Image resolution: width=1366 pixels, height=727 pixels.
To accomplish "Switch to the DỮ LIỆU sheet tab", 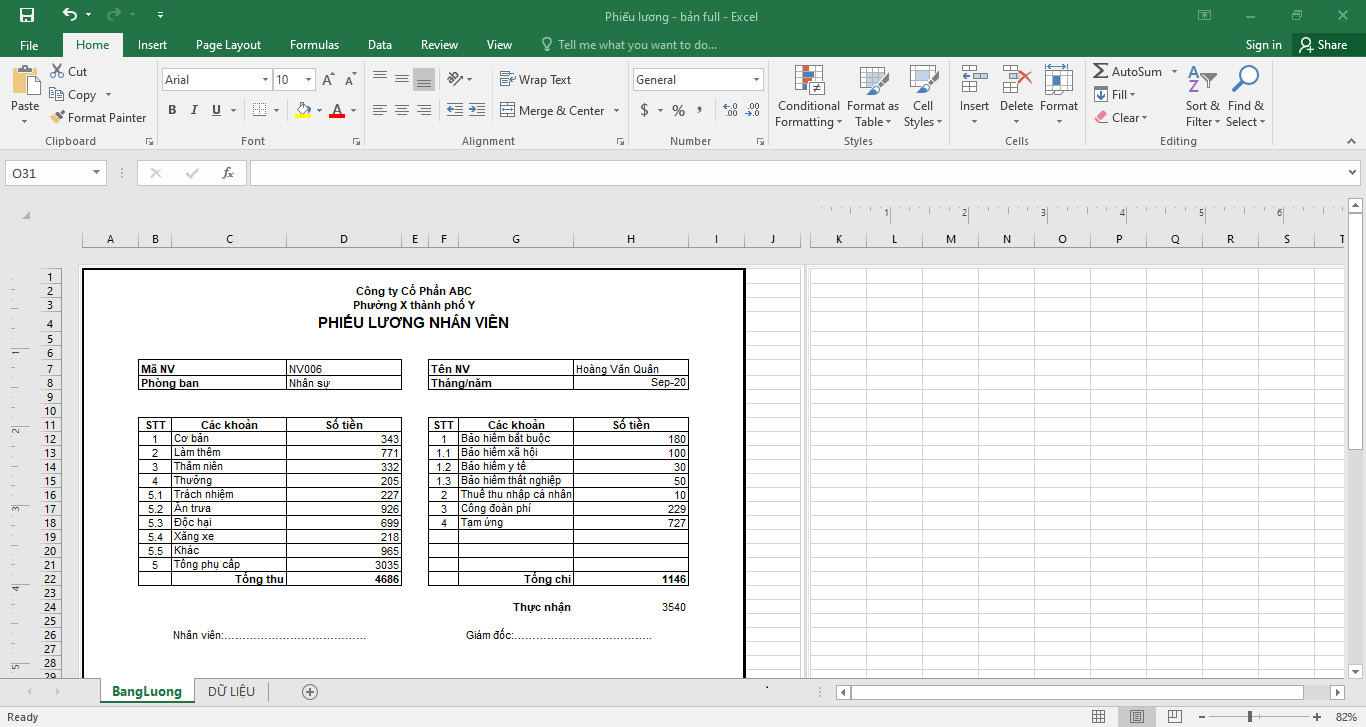I will click(231, 692).
